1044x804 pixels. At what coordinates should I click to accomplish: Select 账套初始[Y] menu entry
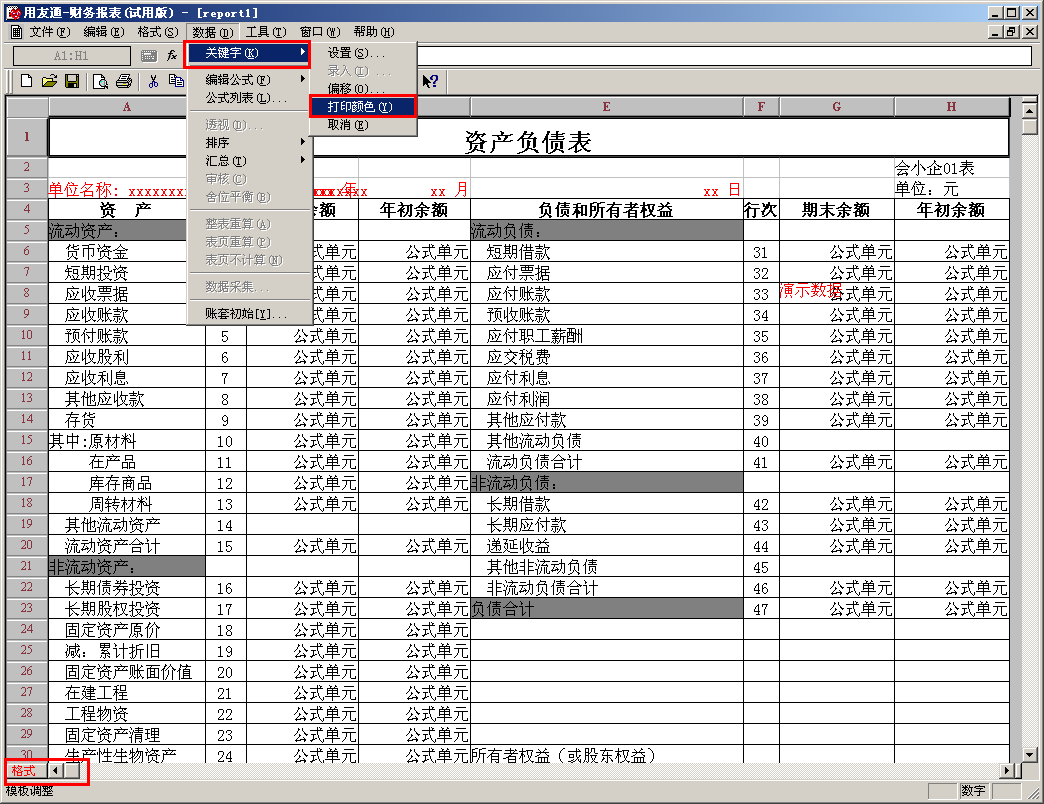coord(248,313)
